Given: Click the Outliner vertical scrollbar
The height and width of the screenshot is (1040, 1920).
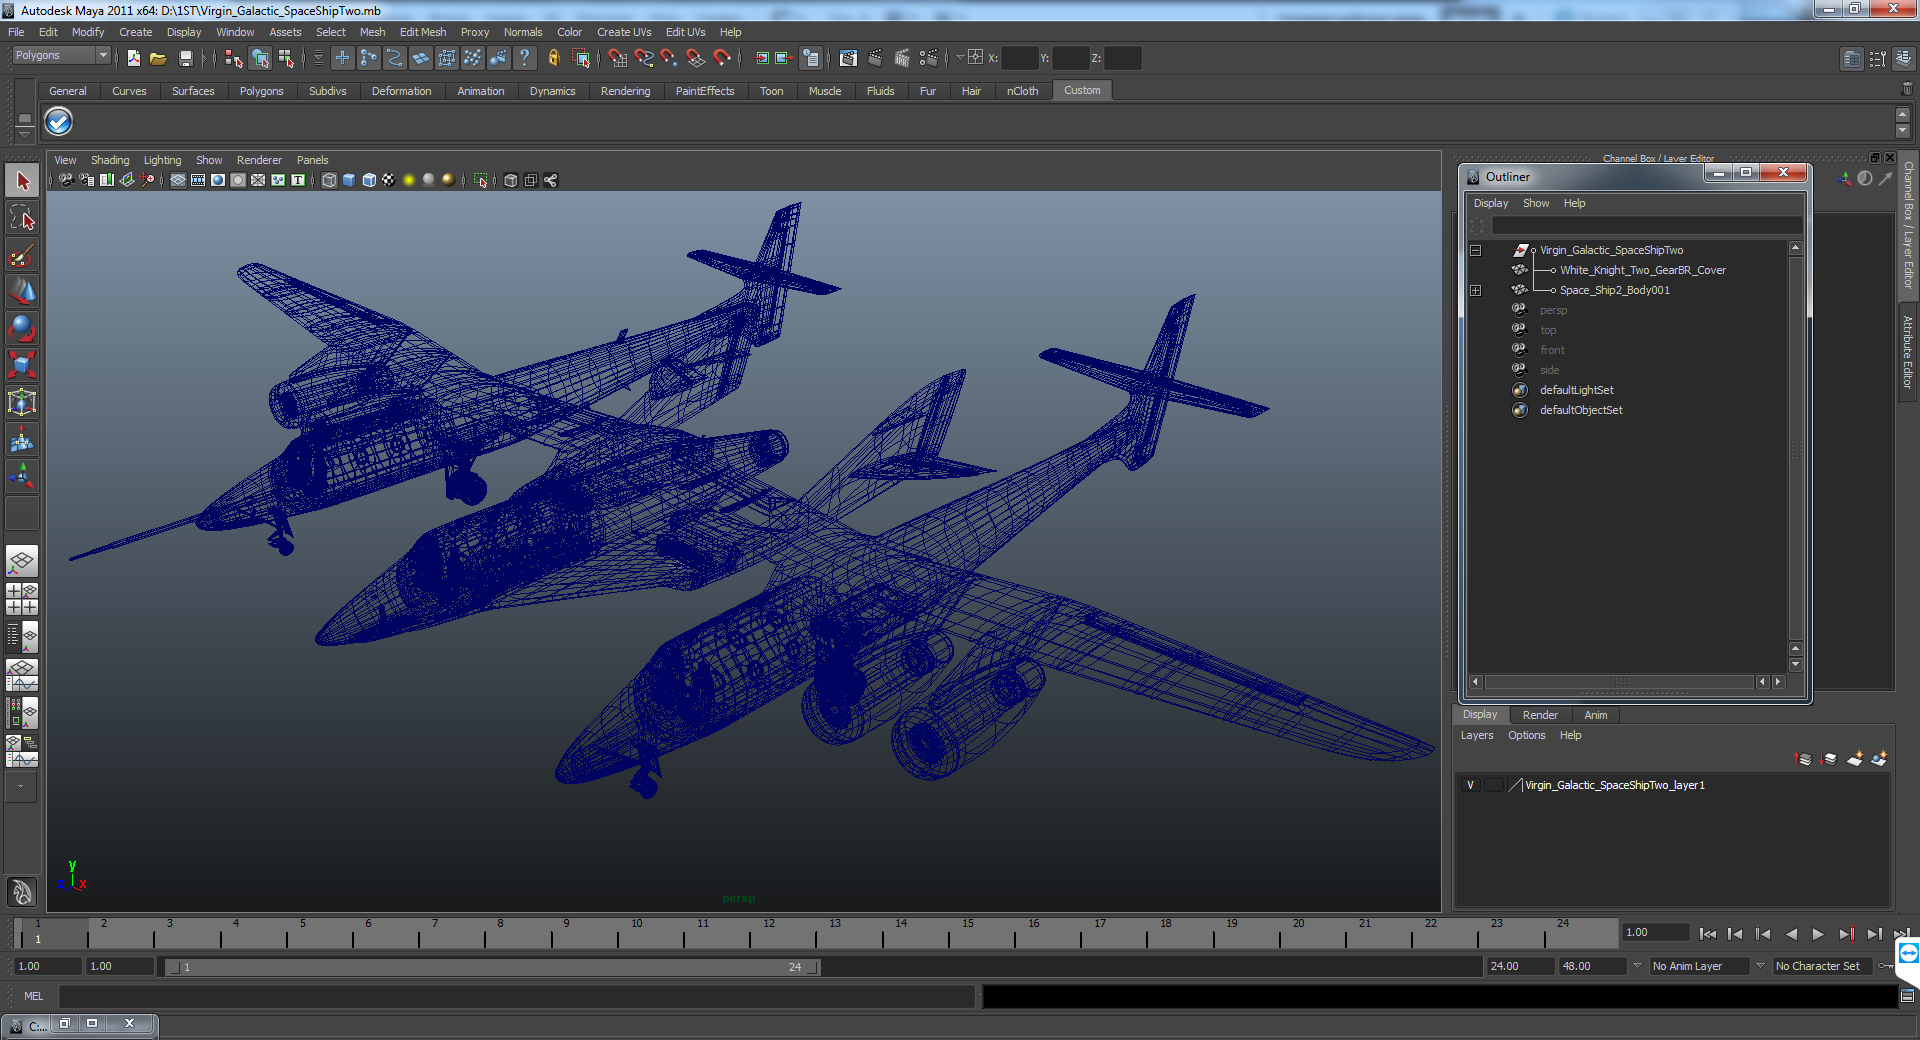Looking at the screenshot, I should [x=1795, y=447].
